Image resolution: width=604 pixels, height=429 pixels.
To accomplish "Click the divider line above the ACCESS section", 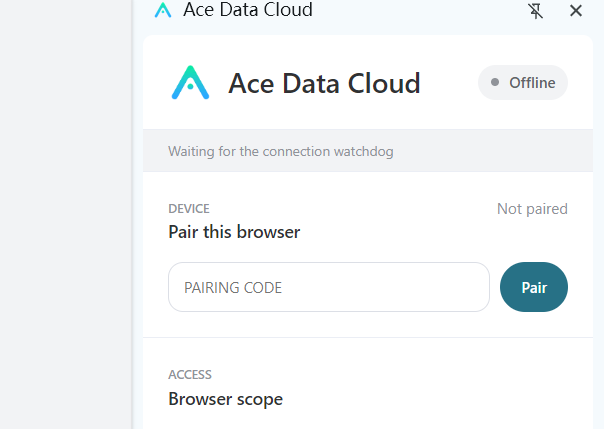I will [368, 337].
